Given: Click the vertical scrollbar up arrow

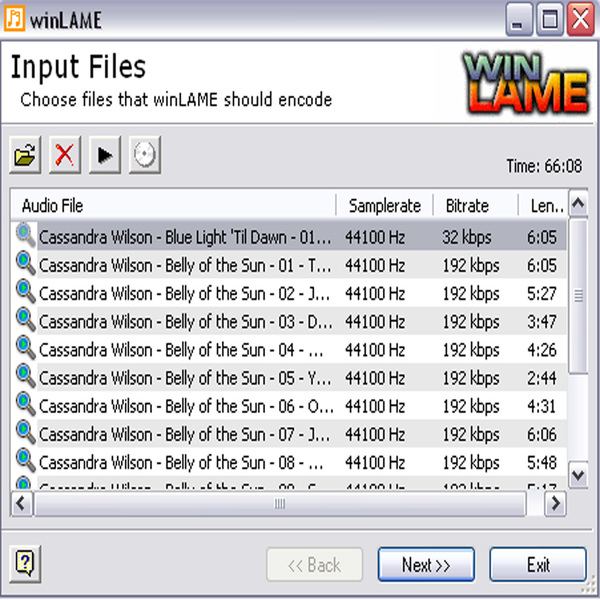Looking at the screenshot, I should coord(578,203).
